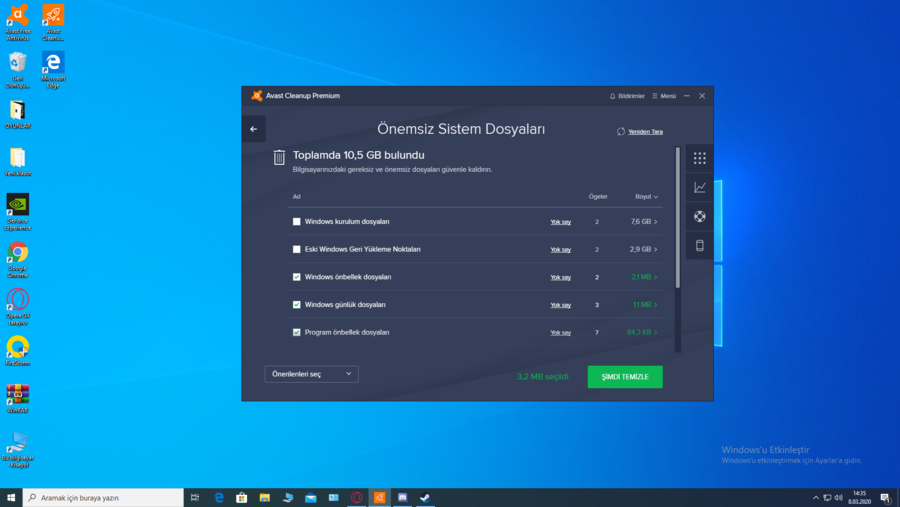The height and width of the screenshot is (507, 900).
Task: Click Yok say for Eski Windows Geri Yükleme
Action: pos(560,249)
